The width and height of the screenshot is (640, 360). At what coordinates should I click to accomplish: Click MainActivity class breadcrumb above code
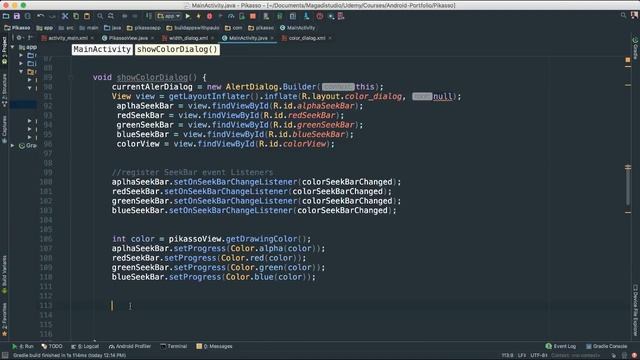coord(102,49)
